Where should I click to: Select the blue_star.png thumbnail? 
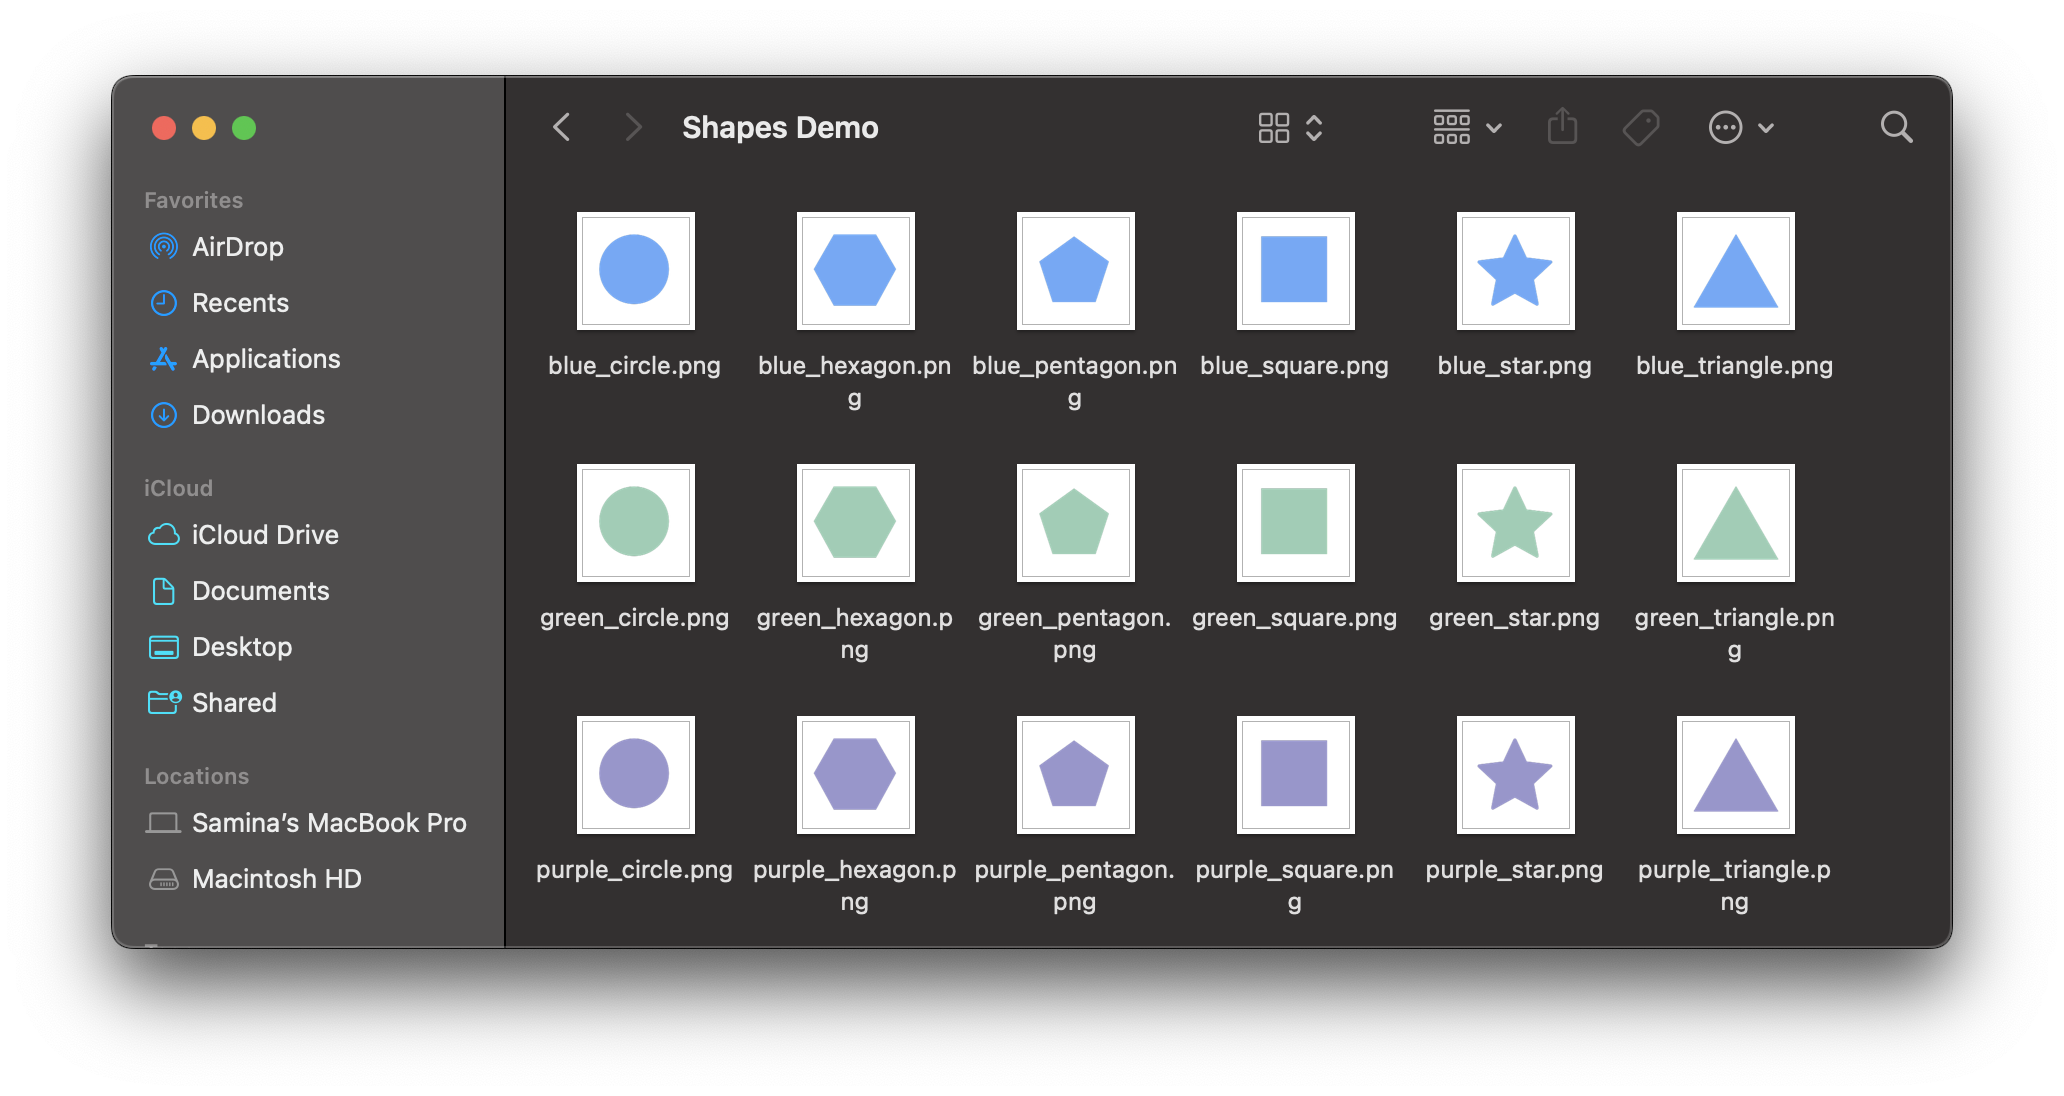tap(1515, 271)
